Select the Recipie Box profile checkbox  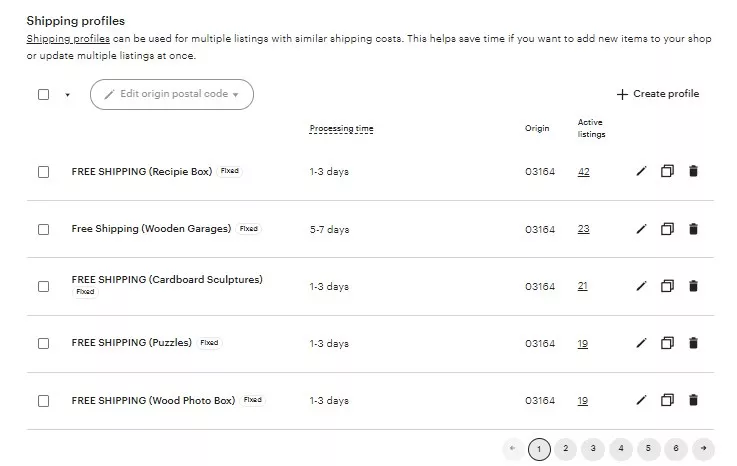pos(43,172)
